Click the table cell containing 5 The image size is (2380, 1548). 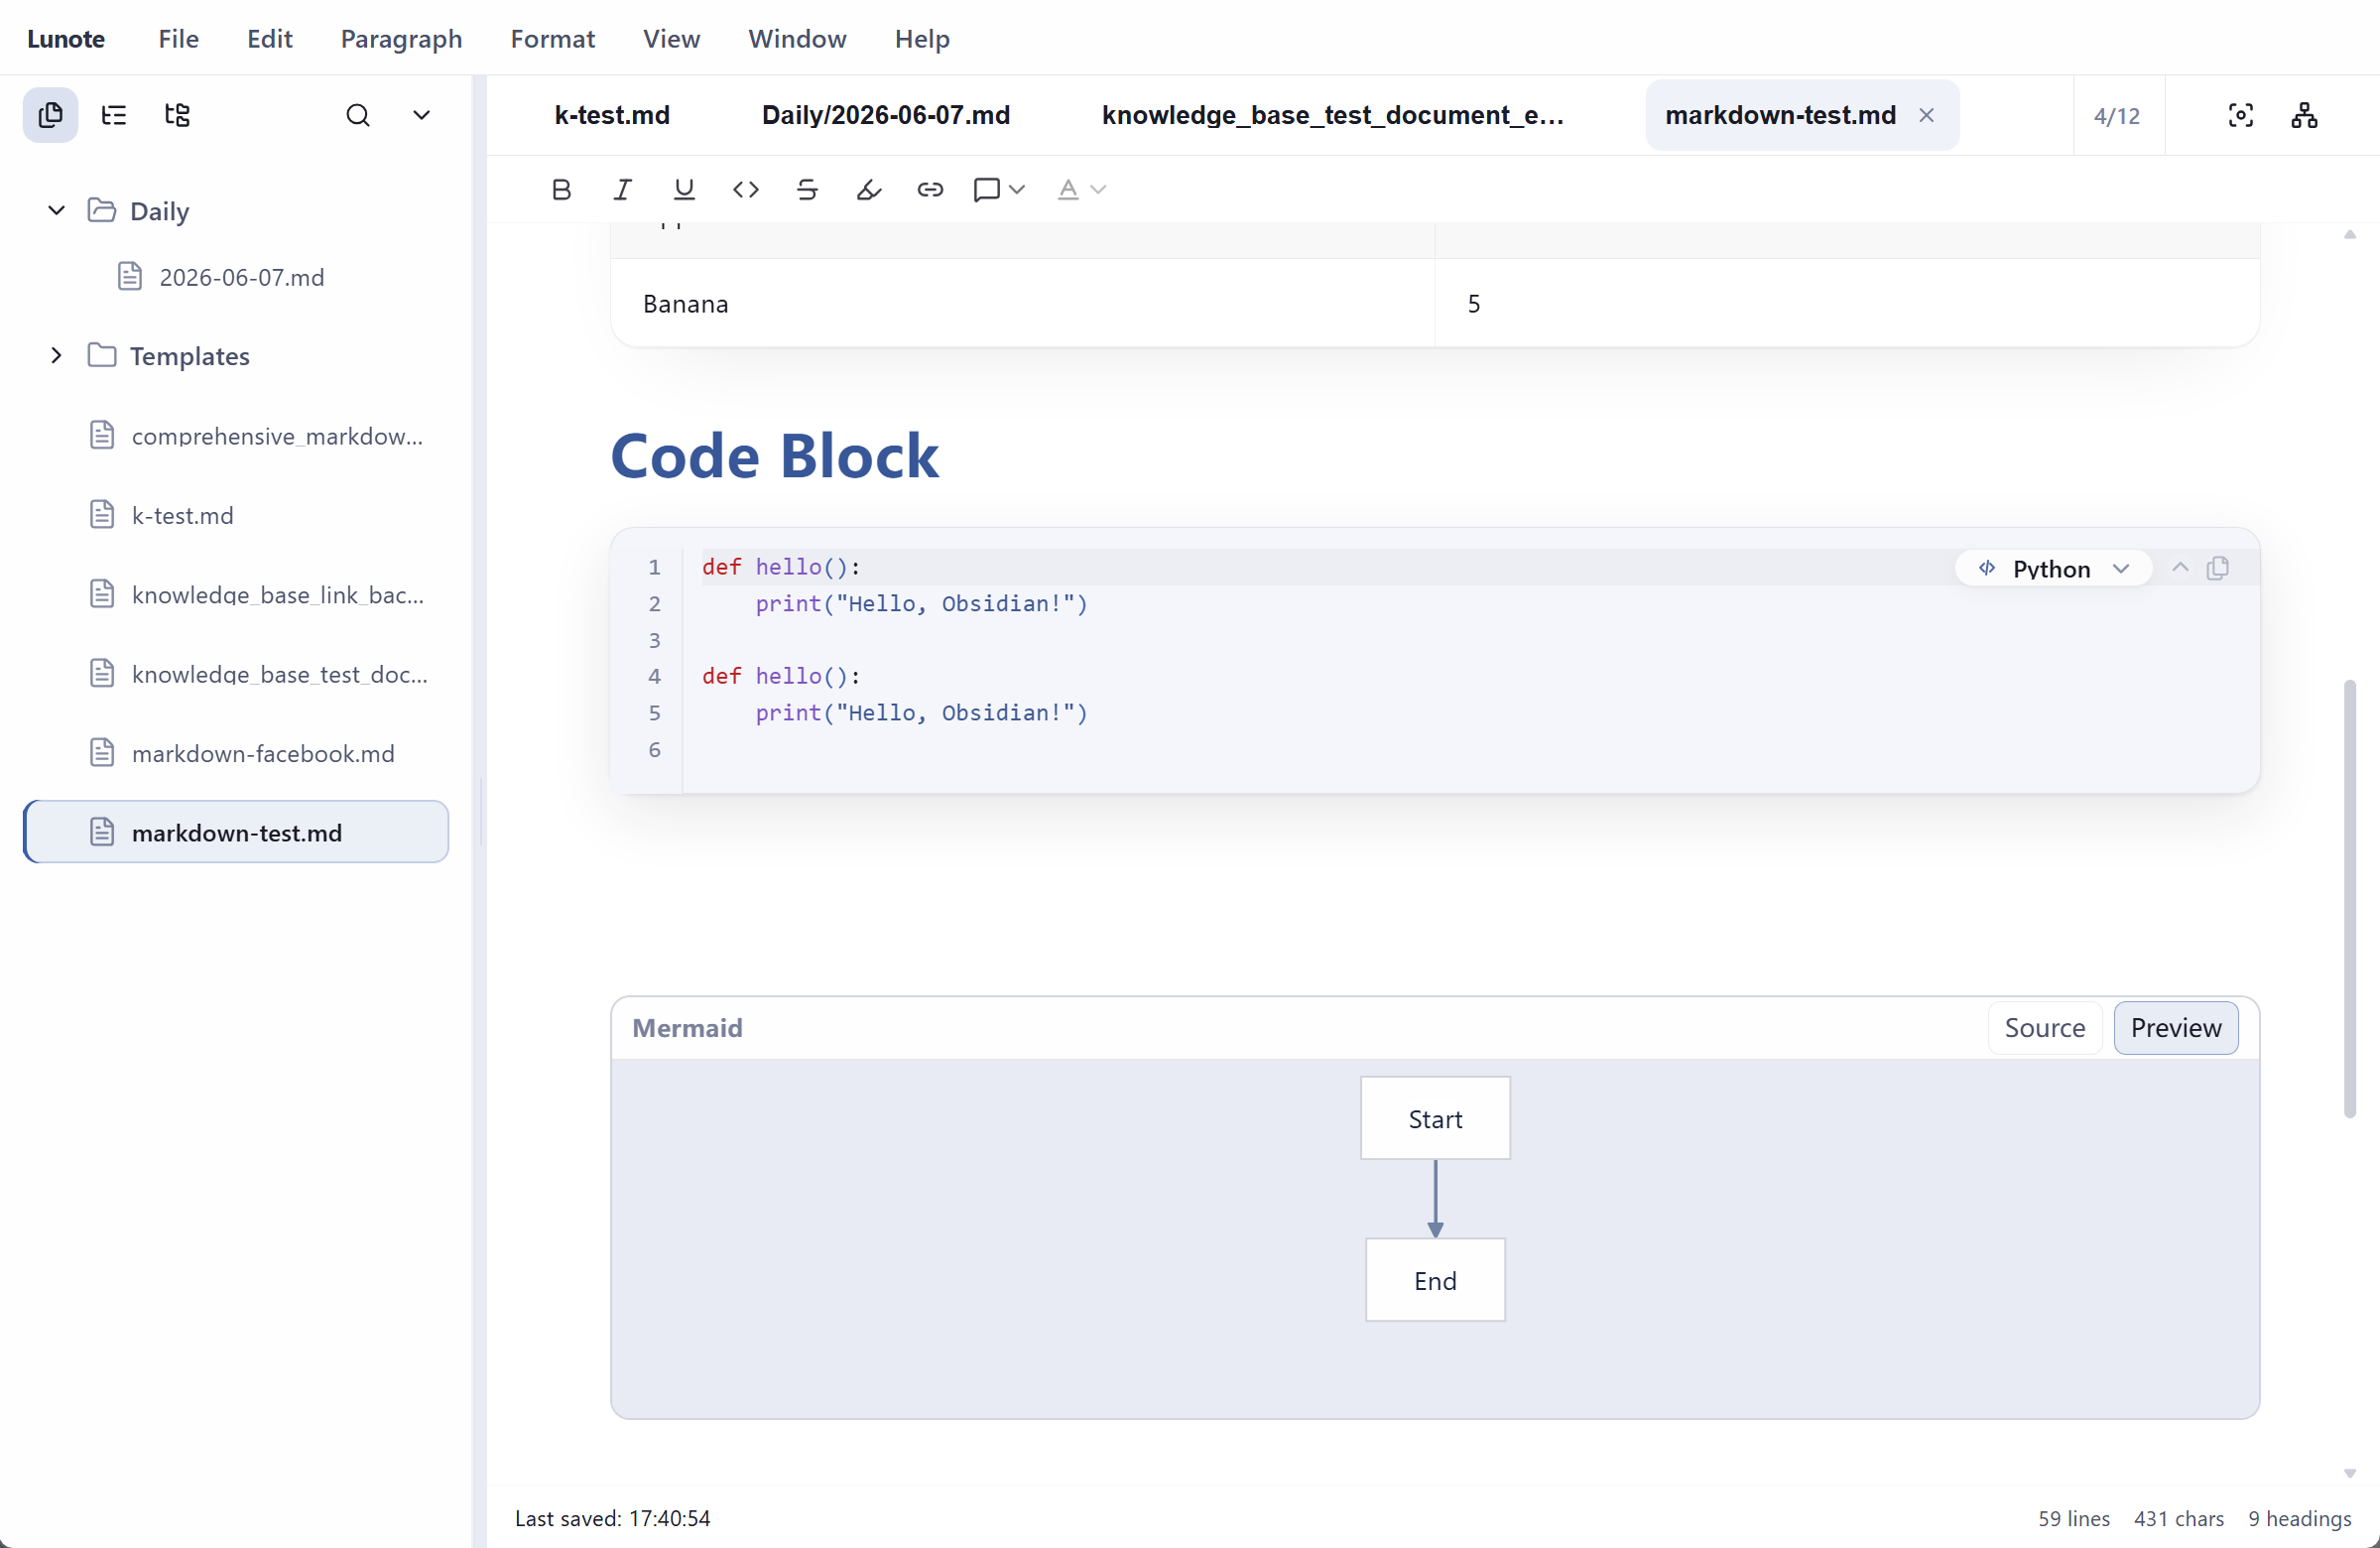point(1847,303)
